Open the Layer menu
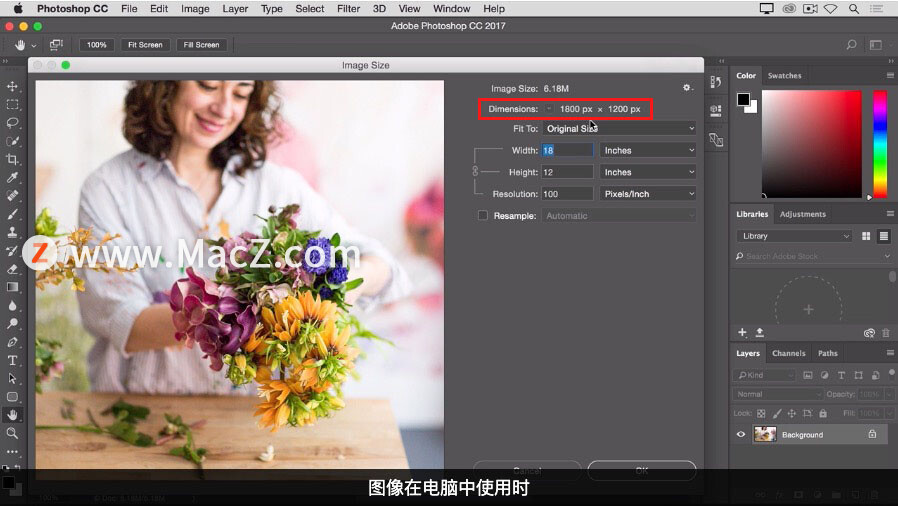Screen dimensions: 898x506 [235, 9]
